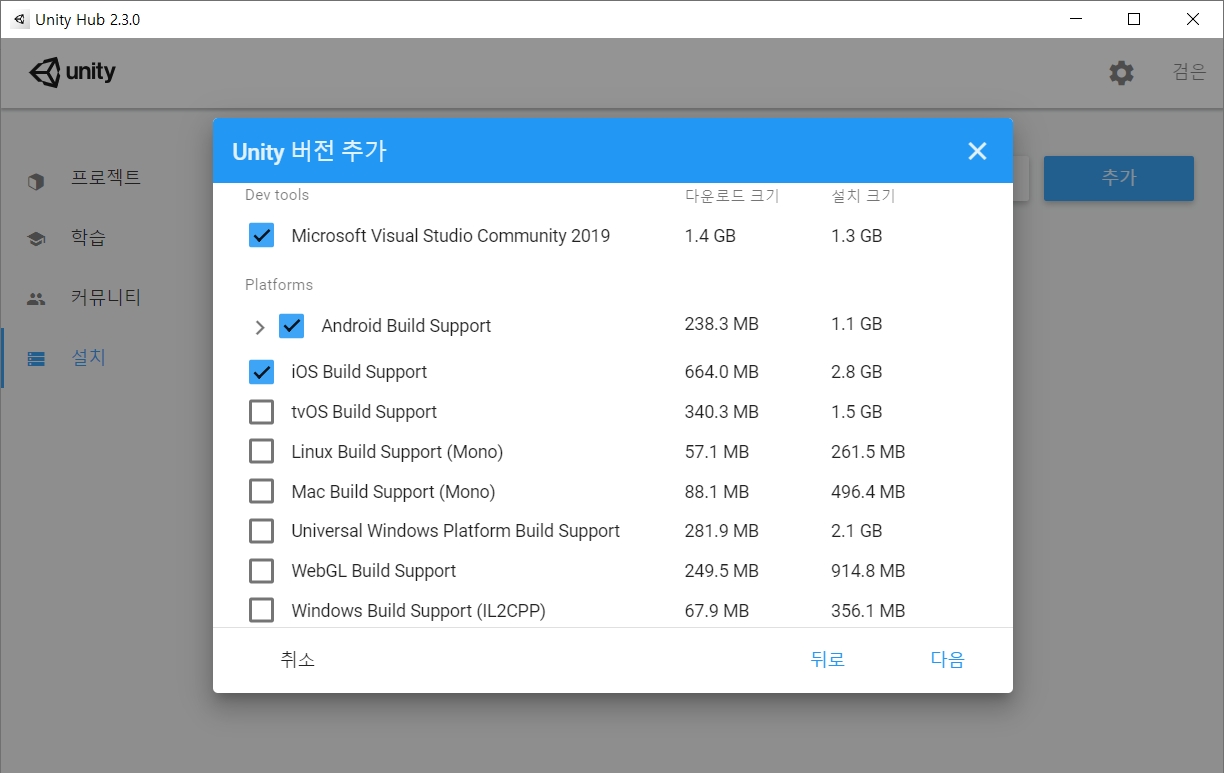This screenshot has width=1224, height=773.
Task: Uncheck iOS Build Support checkbox
Action: 261,372
